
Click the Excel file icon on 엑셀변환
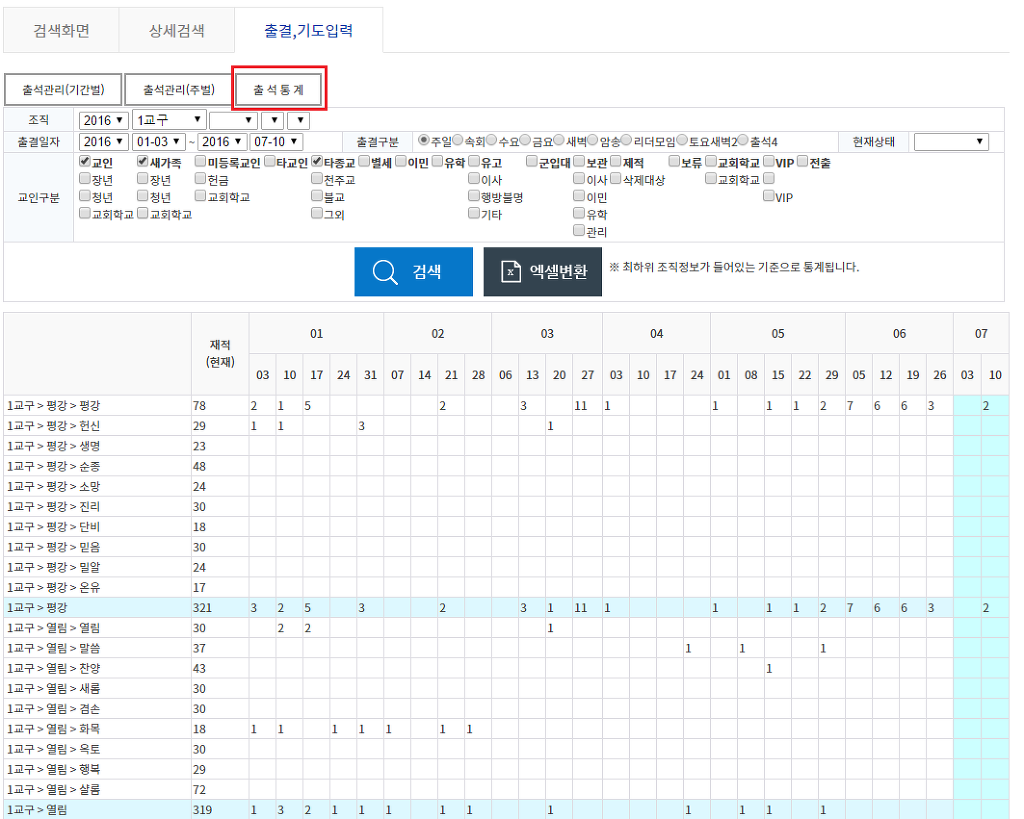[x=511, y=272]
